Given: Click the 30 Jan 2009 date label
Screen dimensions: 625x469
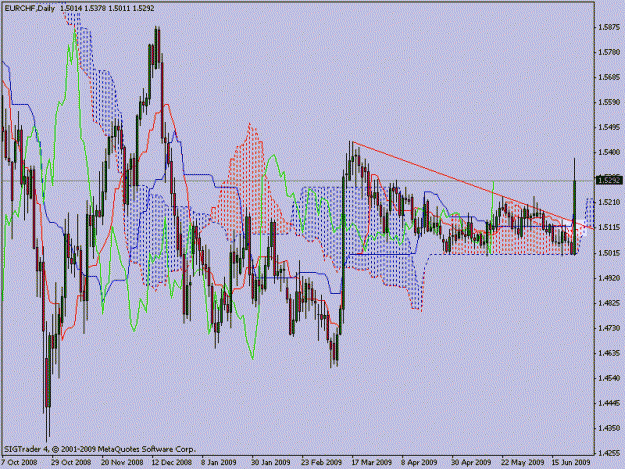Looking at the screenshot, I should [271, 463].
